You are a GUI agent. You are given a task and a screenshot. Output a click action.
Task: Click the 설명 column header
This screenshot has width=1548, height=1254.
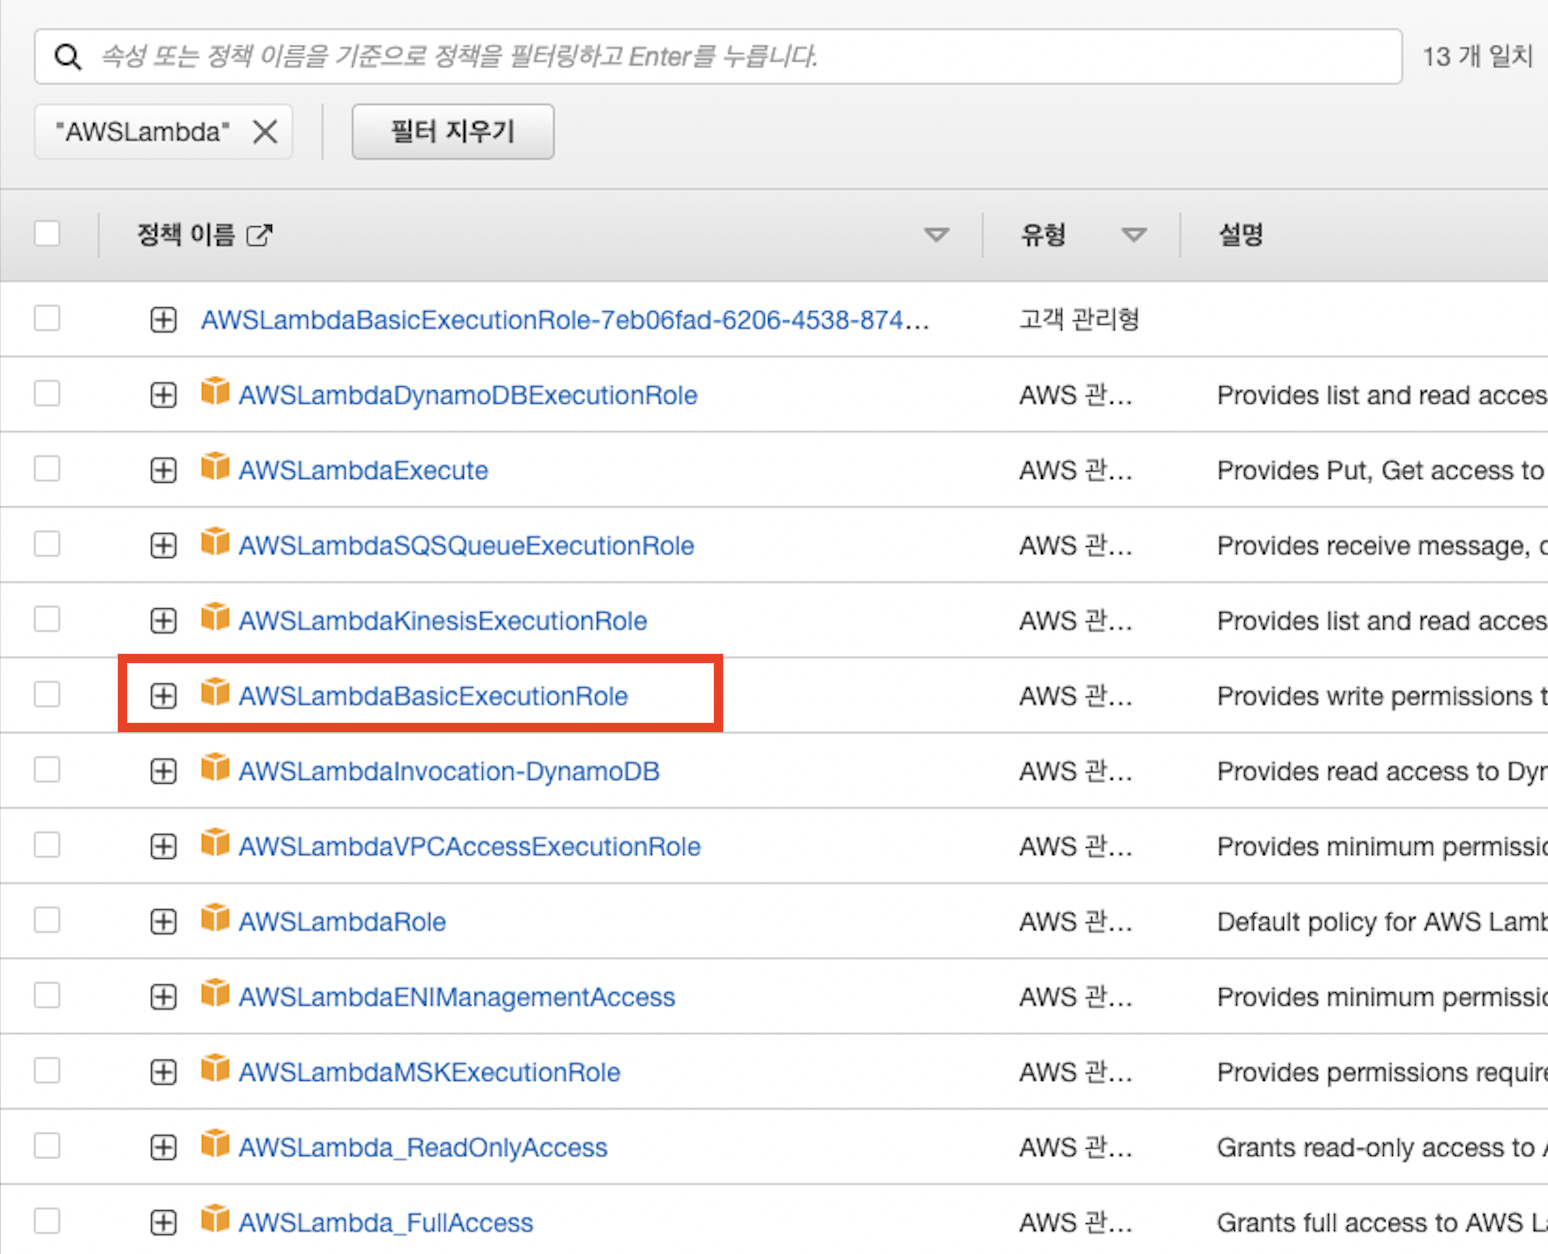[1240, 235]
